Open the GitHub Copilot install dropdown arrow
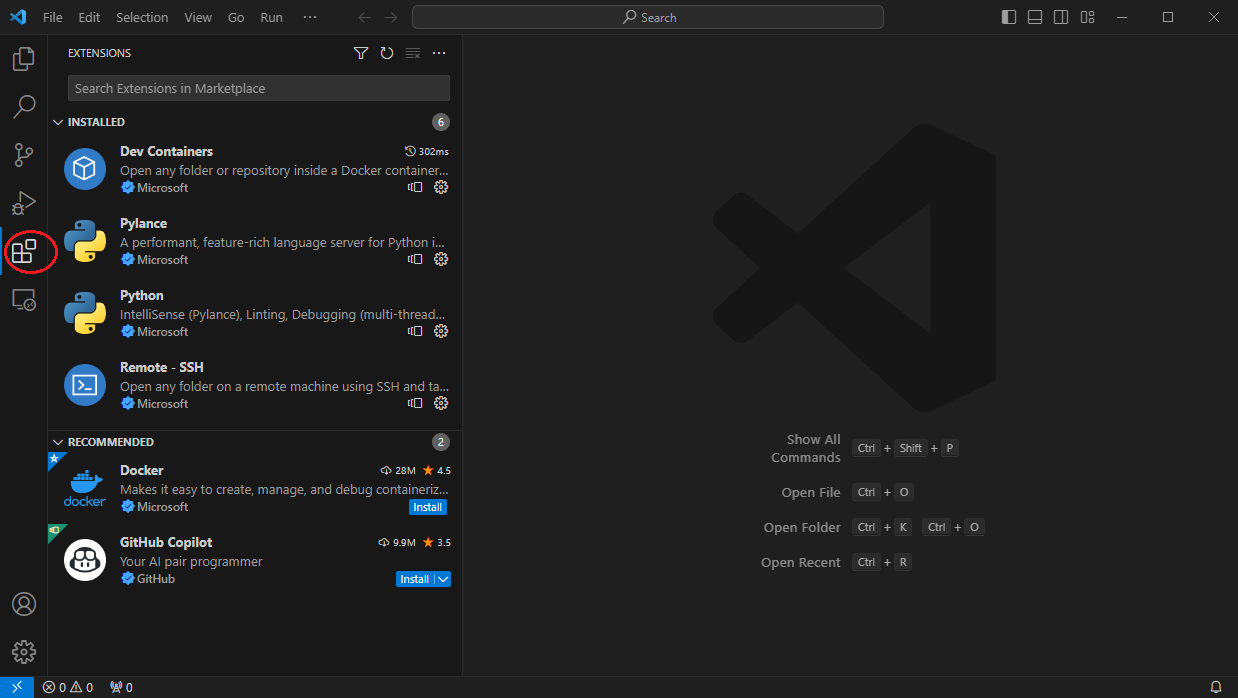 (443, 579)
